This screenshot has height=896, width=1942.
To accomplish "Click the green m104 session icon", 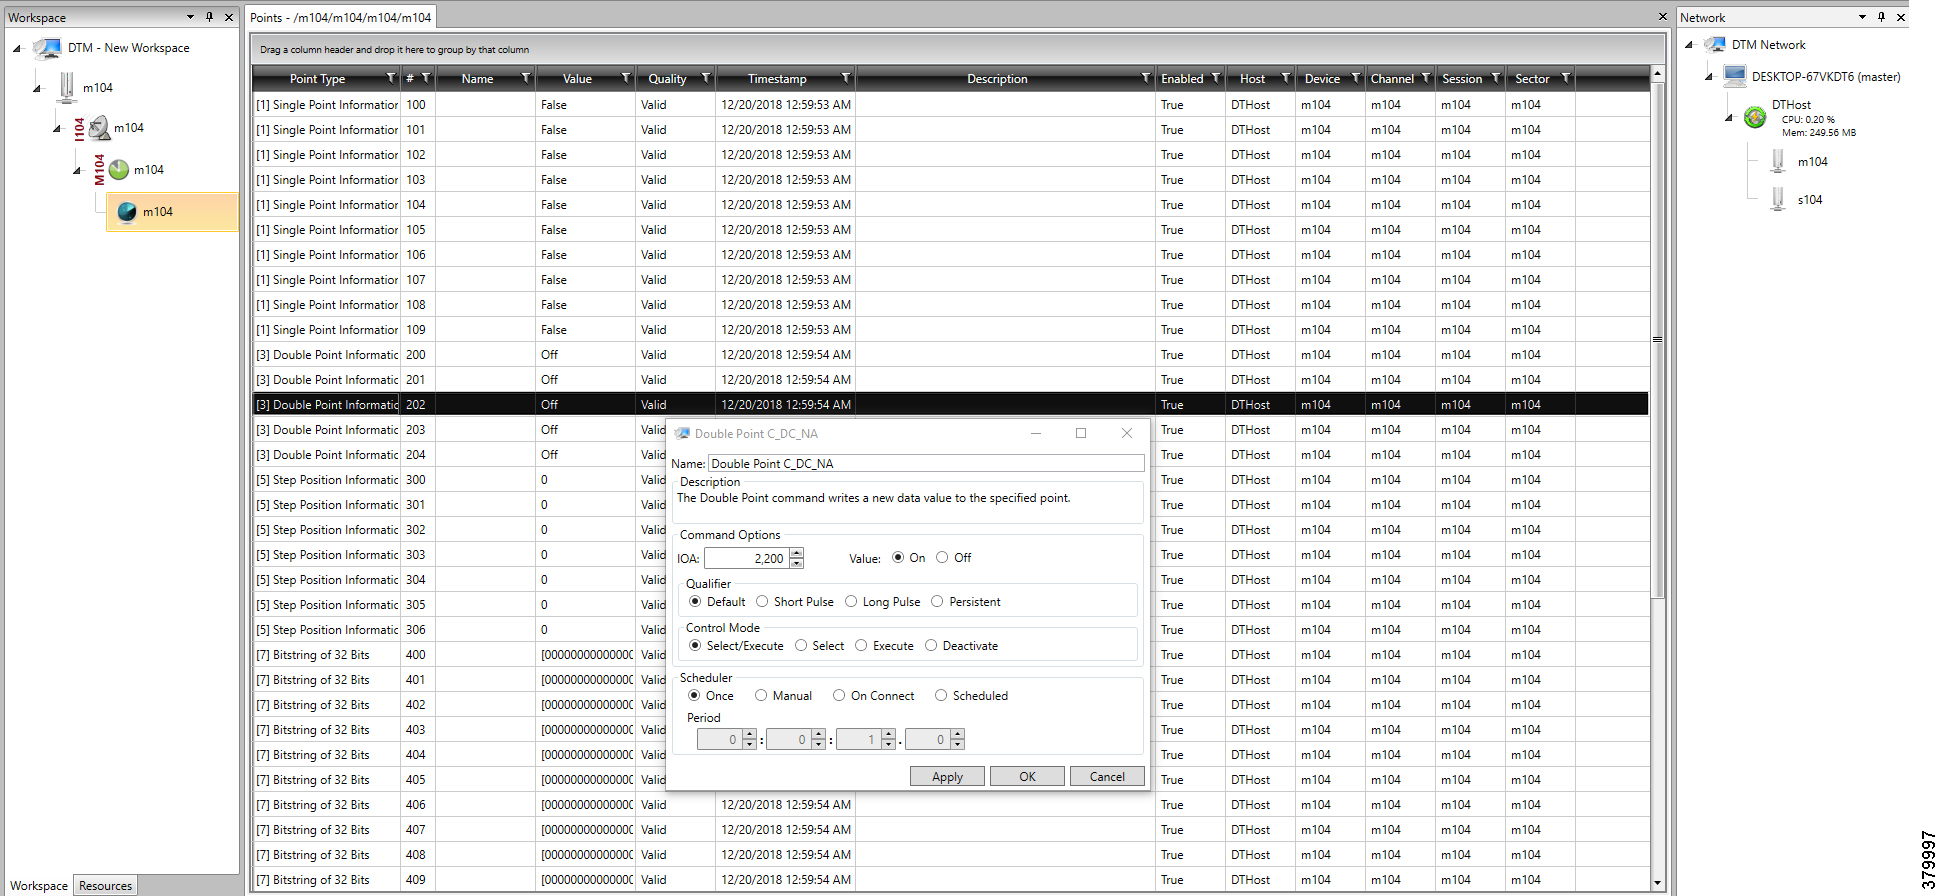I will click(119, 169).
